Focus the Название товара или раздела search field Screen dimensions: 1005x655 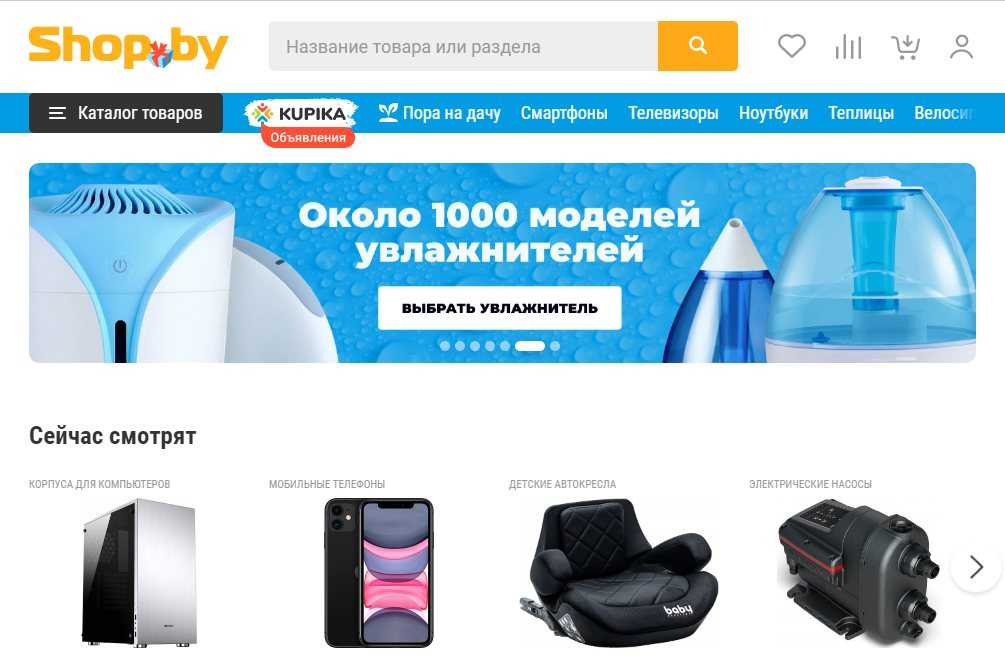click(463, 46)
